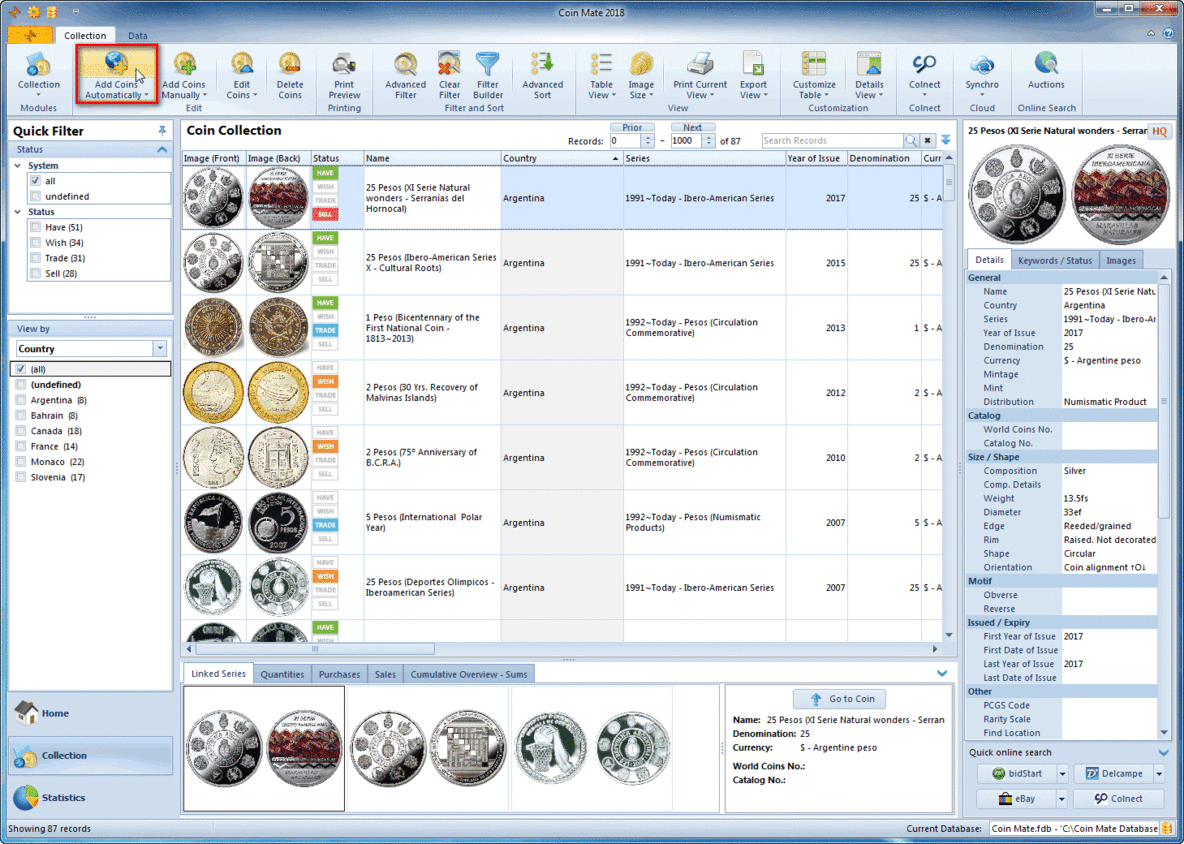The image size is (1184, 844).
Task: Open the Filter Builder
Action: [x=488, y=66]
